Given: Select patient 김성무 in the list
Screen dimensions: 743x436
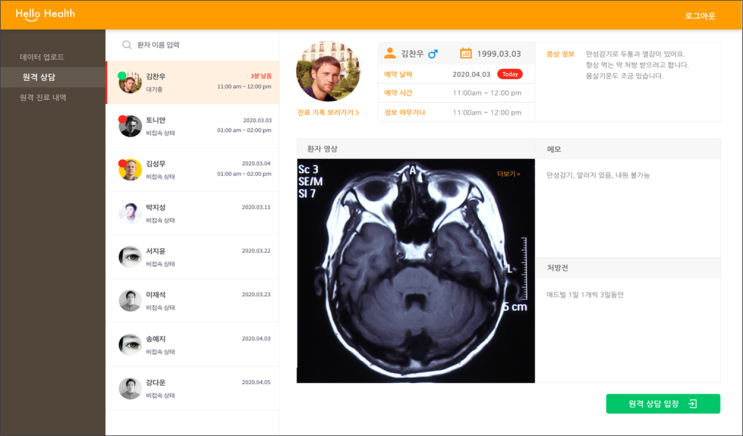Looking at the screenshot, I should point(192,170).
